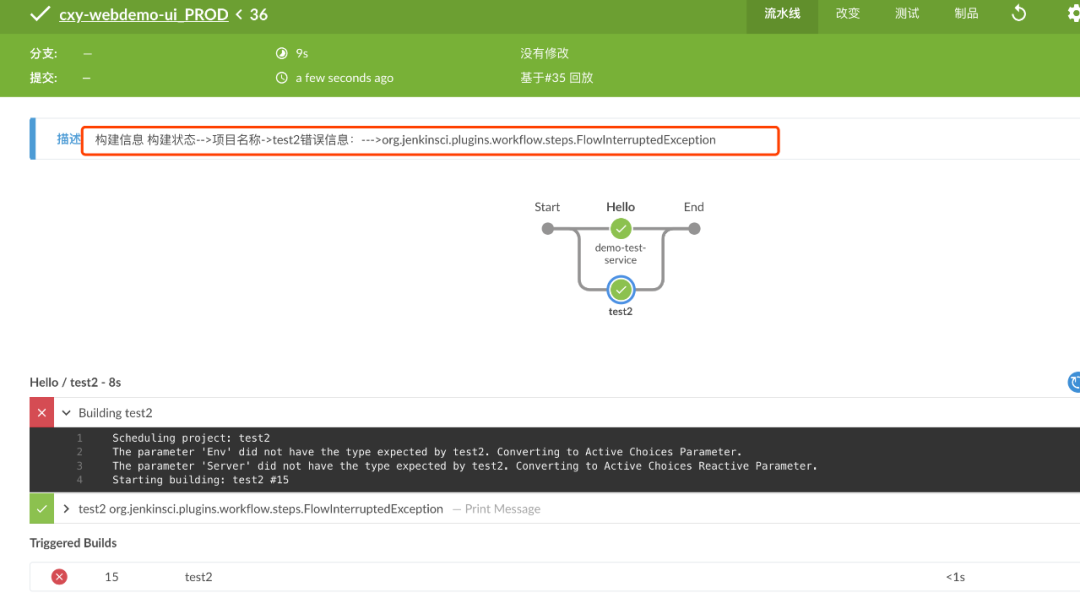1080x609 pixels.
Task: Select the test2 stage node in graph
Action: 620,290
